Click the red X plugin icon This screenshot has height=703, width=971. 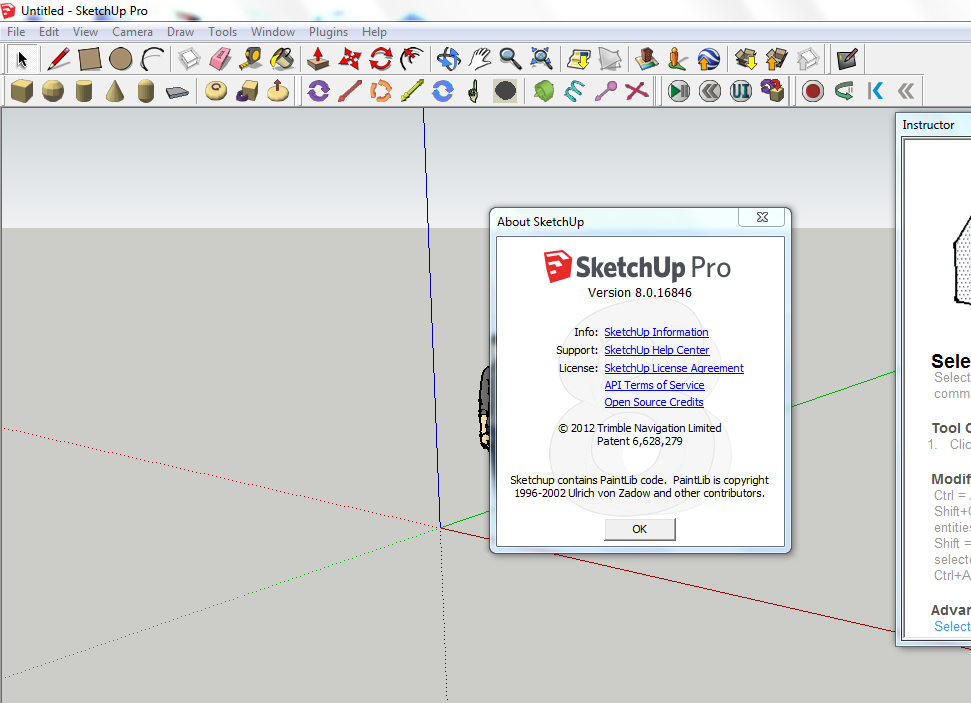[x=637, y=92]
